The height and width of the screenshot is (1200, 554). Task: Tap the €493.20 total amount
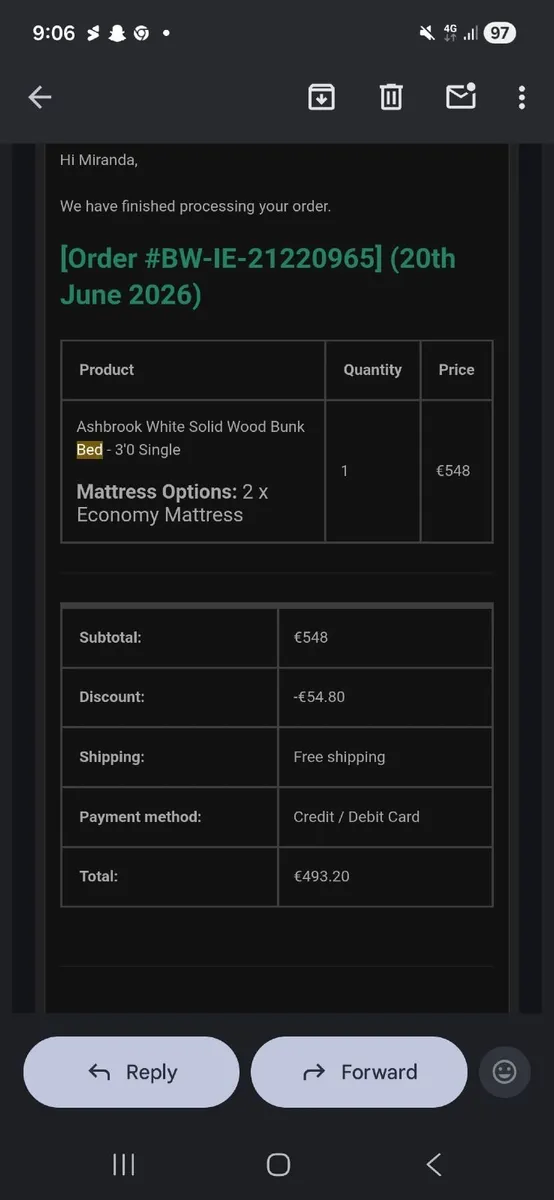[321, 876]
